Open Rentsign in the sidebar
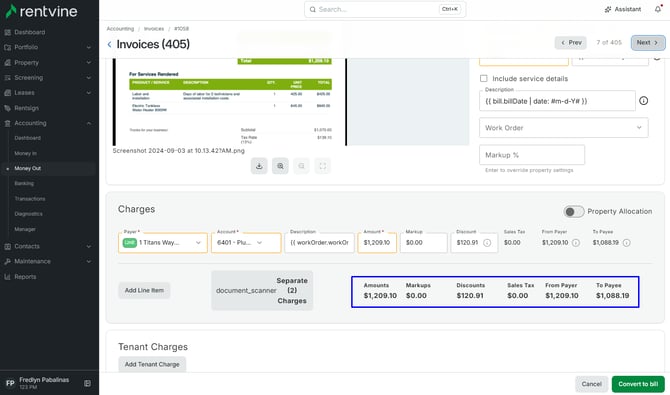Viewport: 670px width, 395px height. point(26,108)
